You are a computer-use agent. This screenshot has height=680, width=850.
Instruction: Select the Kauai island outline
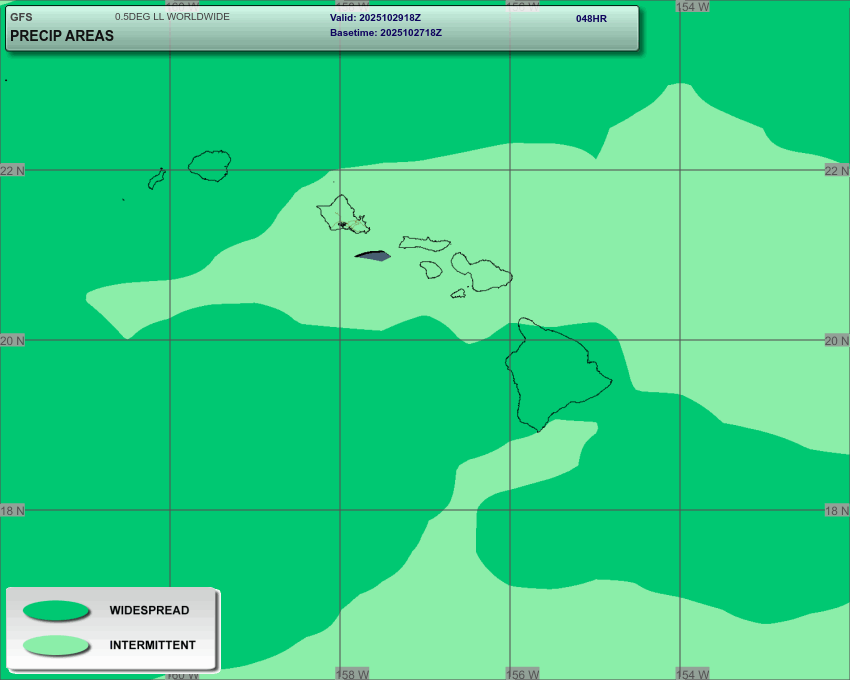pyautogui.click(x=211, y=166)
